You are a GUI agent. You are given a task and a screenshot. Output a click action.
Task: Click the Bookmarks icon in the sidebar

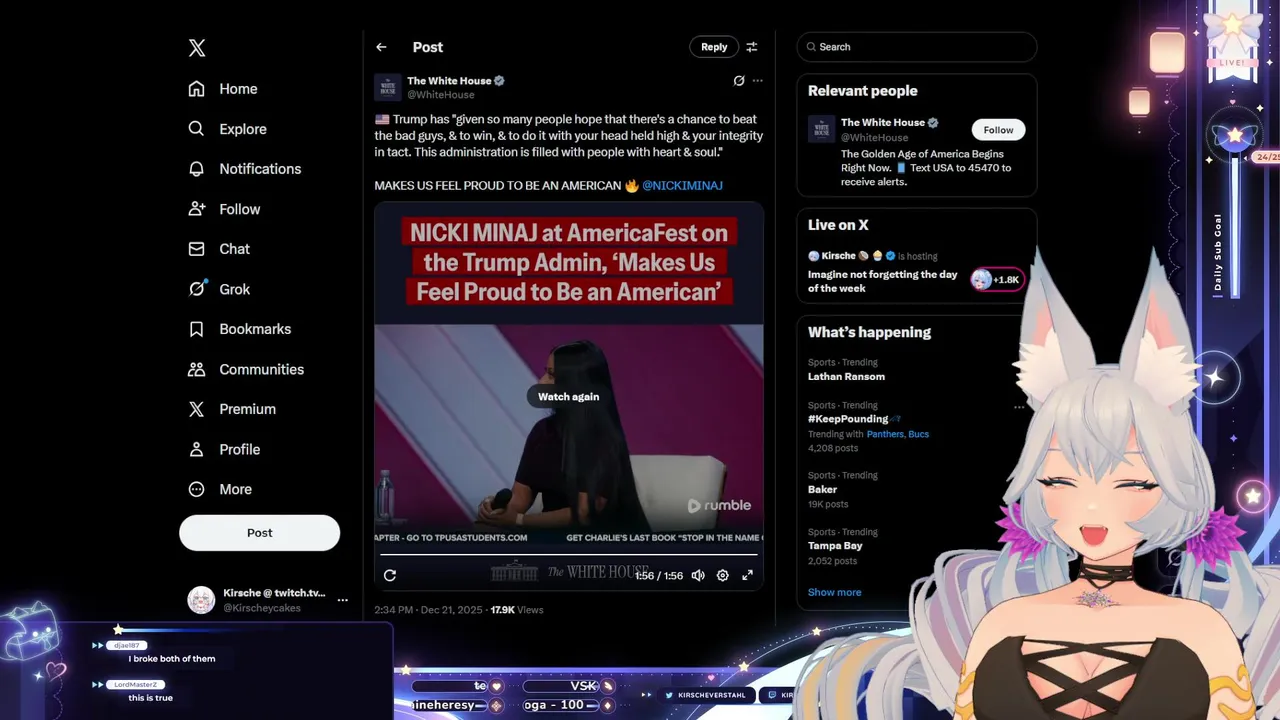197,329
